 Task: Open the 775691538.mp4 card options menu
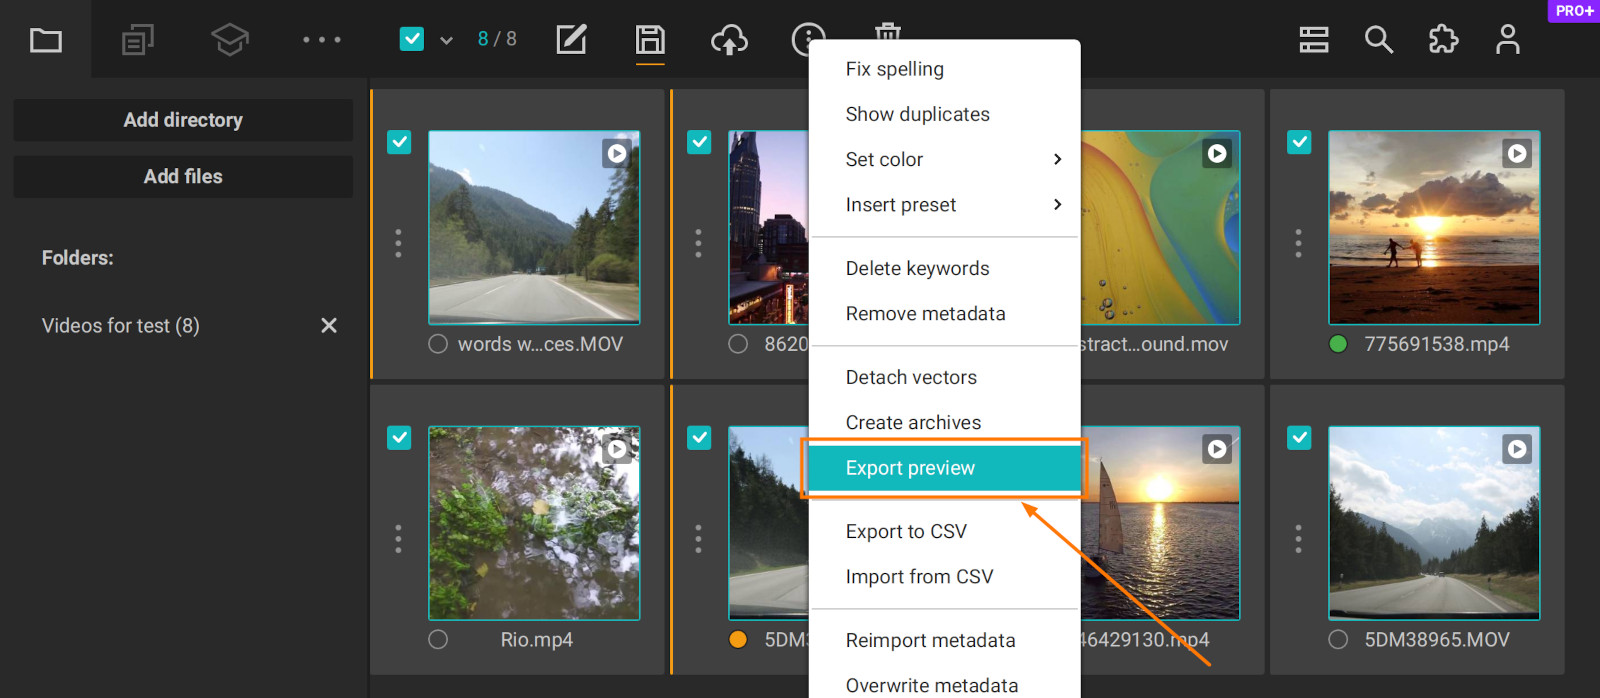(1298, 243)
